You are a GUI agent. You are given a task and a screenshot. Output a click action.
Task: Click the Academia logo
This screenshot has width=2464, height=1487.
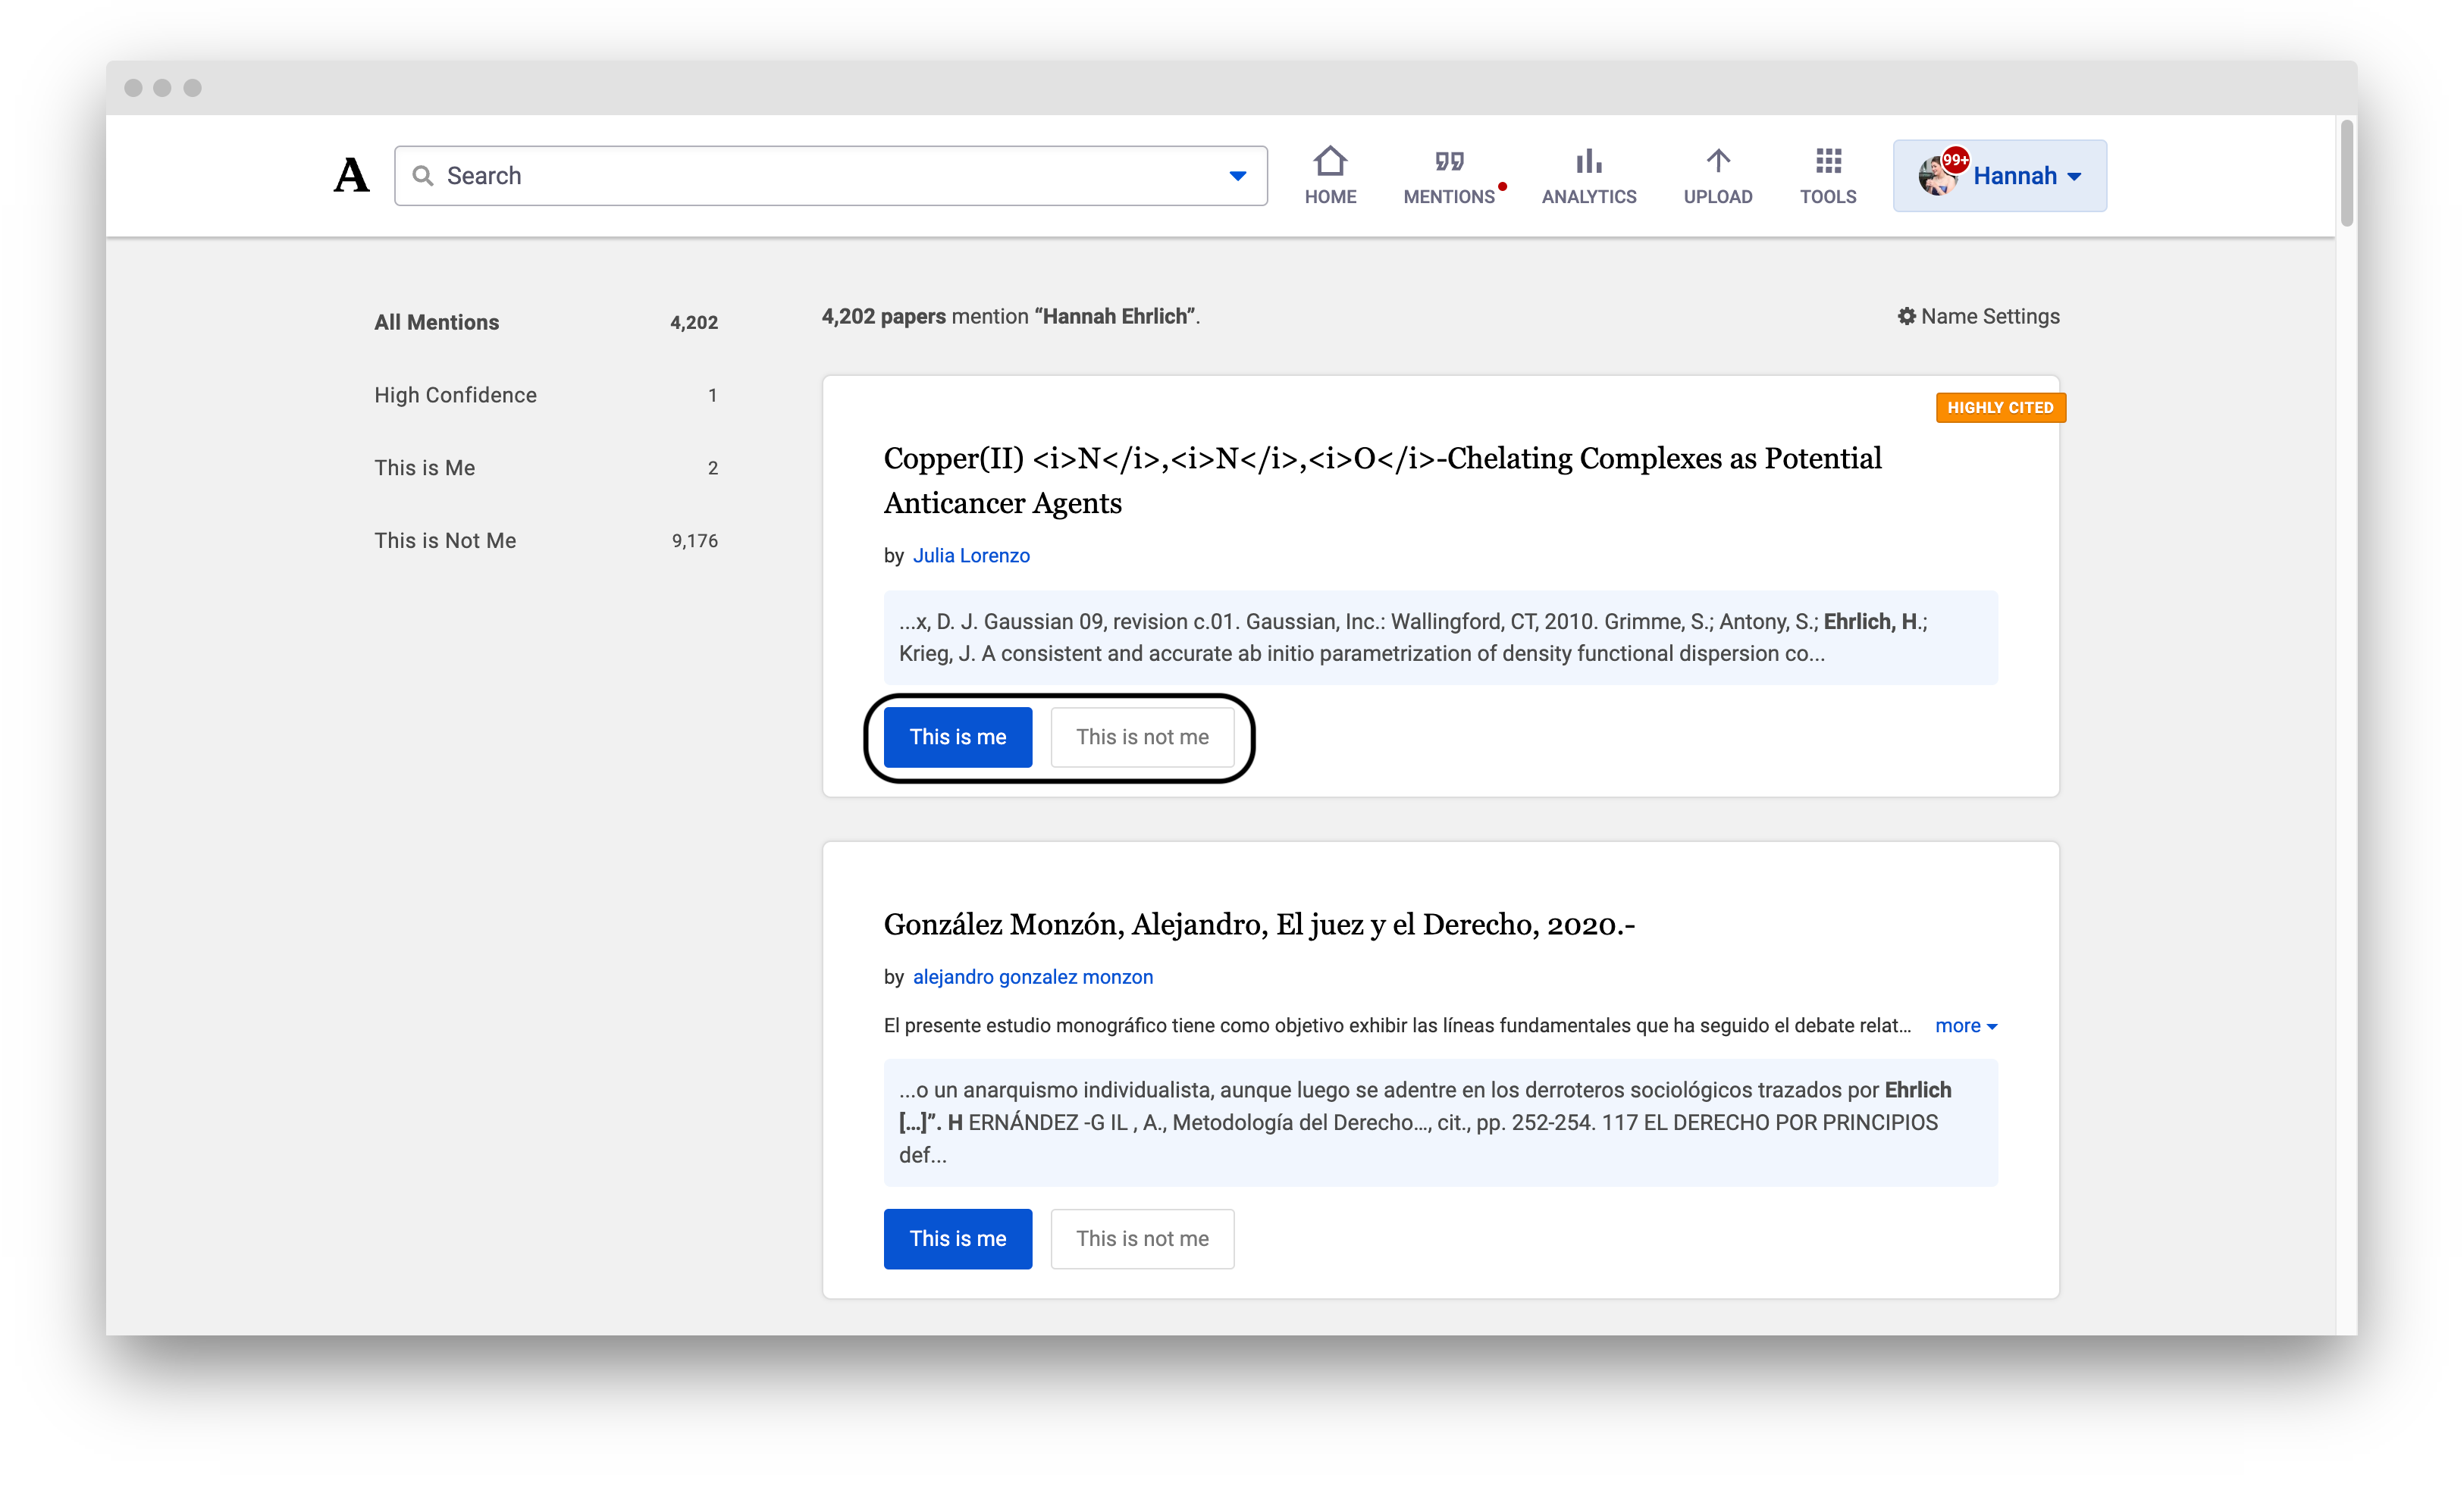(x=351, y=175)
